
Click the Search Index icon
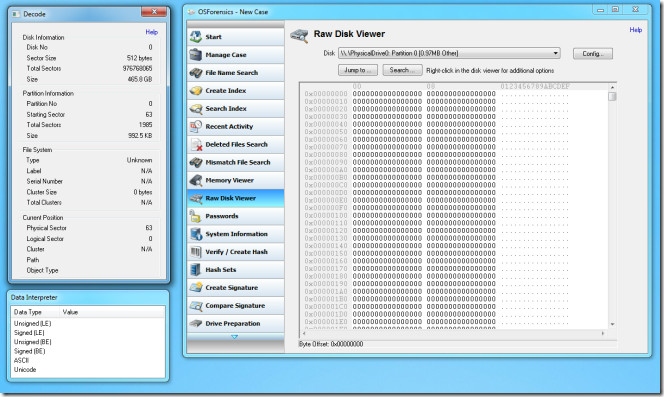[196, 108]
